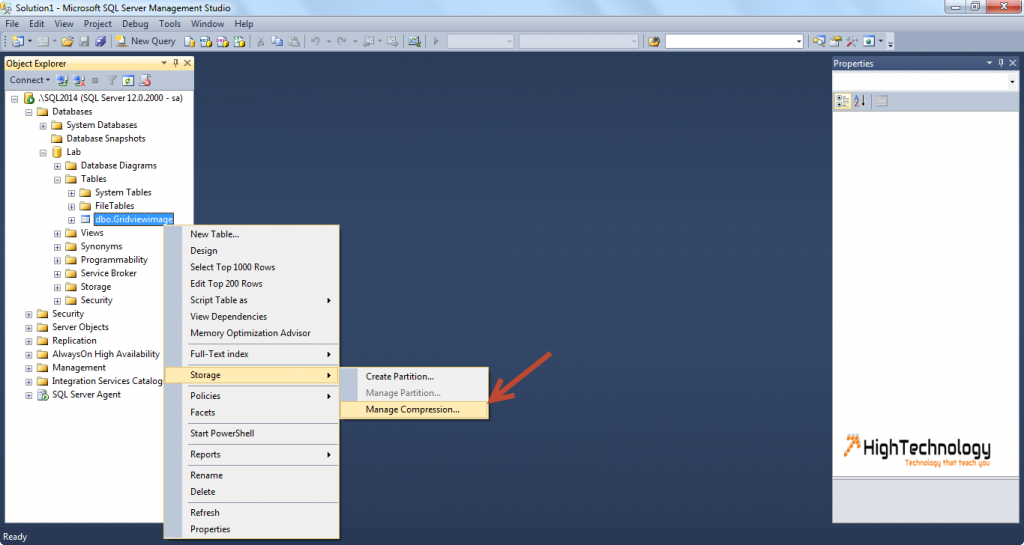Image resolution: width=1024 pixels, height=545 pixels.
Task: Choose Create Partition from Storage submenu
Action: click(x=413, y=377)
